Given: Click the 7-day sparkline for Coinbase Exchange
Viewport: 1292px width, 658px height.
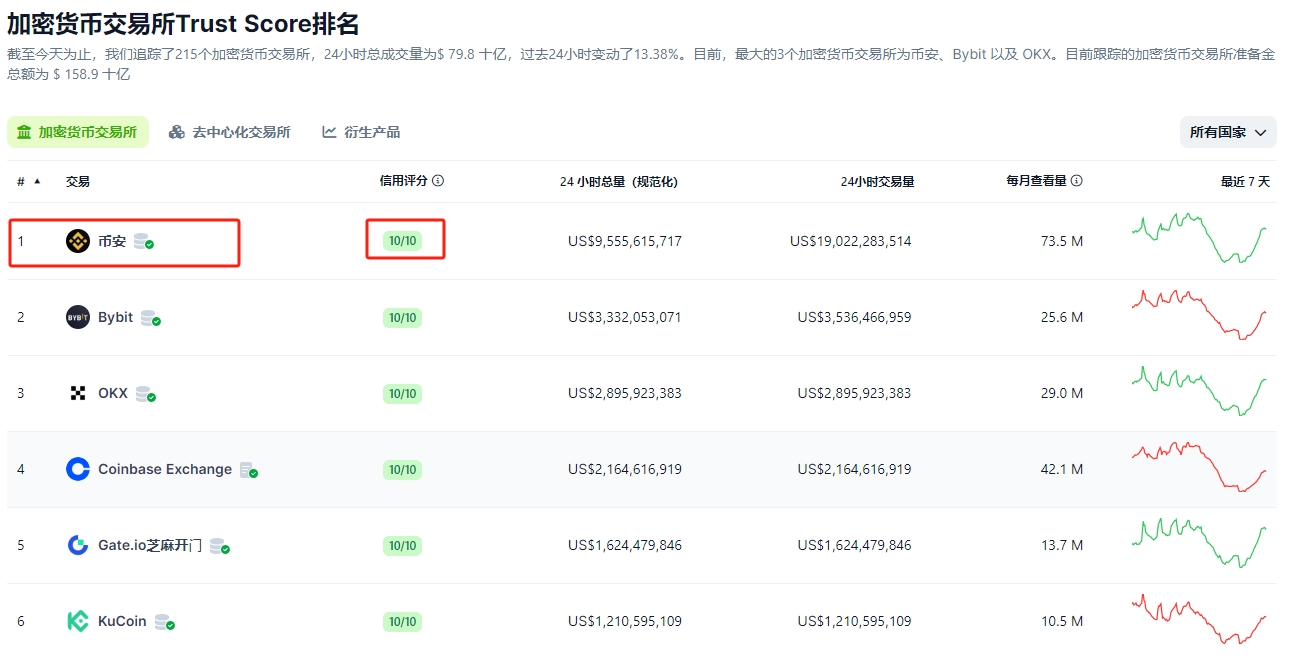Looking at the screenshot, I should click(1199, 466).
